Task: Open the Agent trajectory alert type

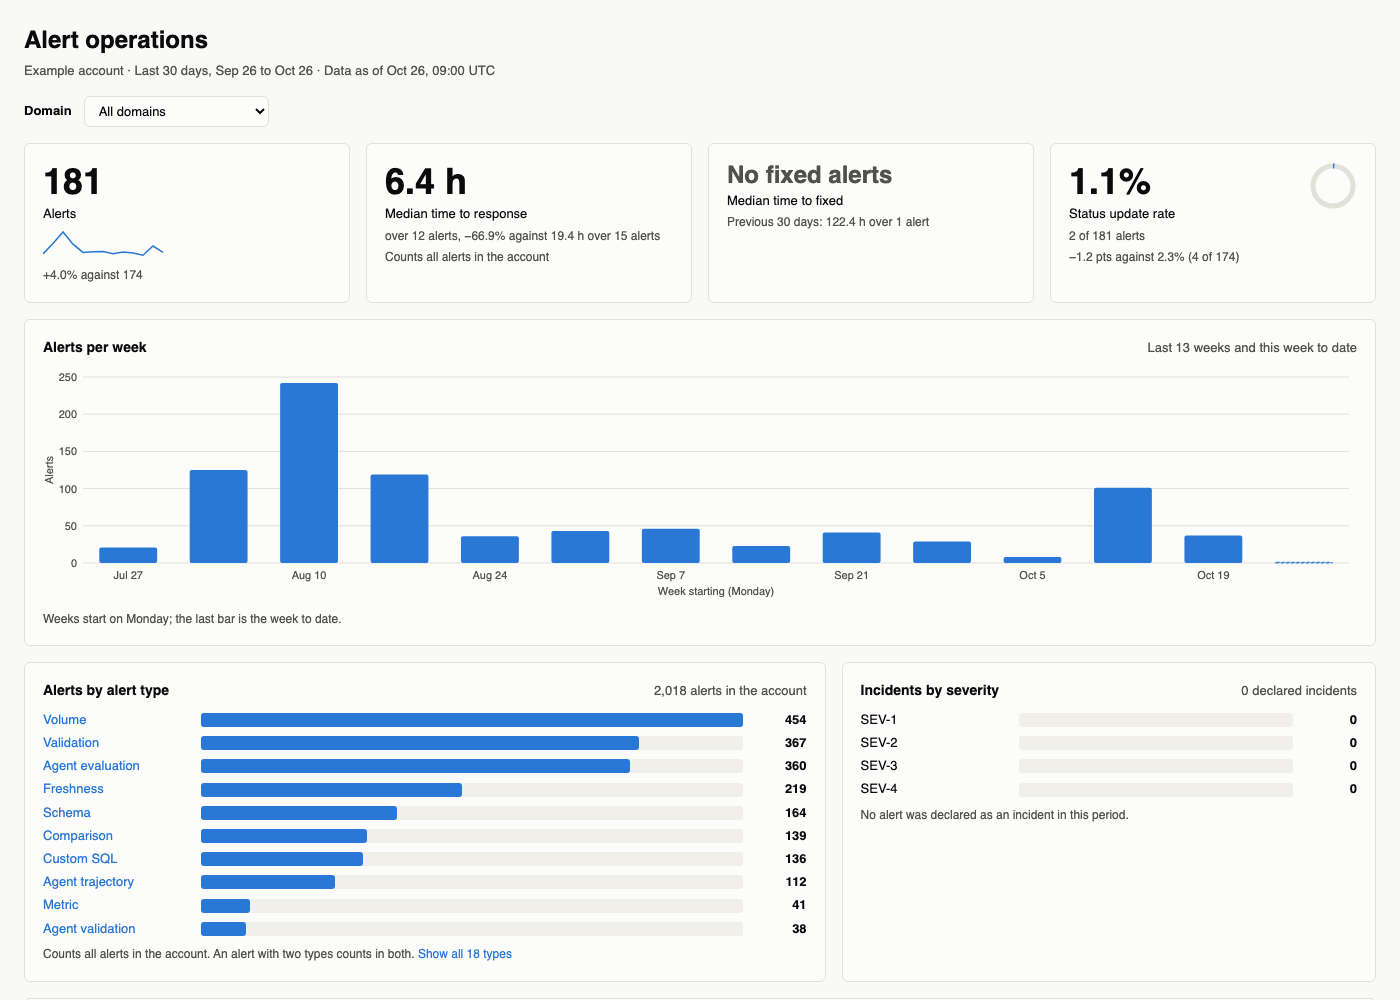Action: click(x=88, y=882)
